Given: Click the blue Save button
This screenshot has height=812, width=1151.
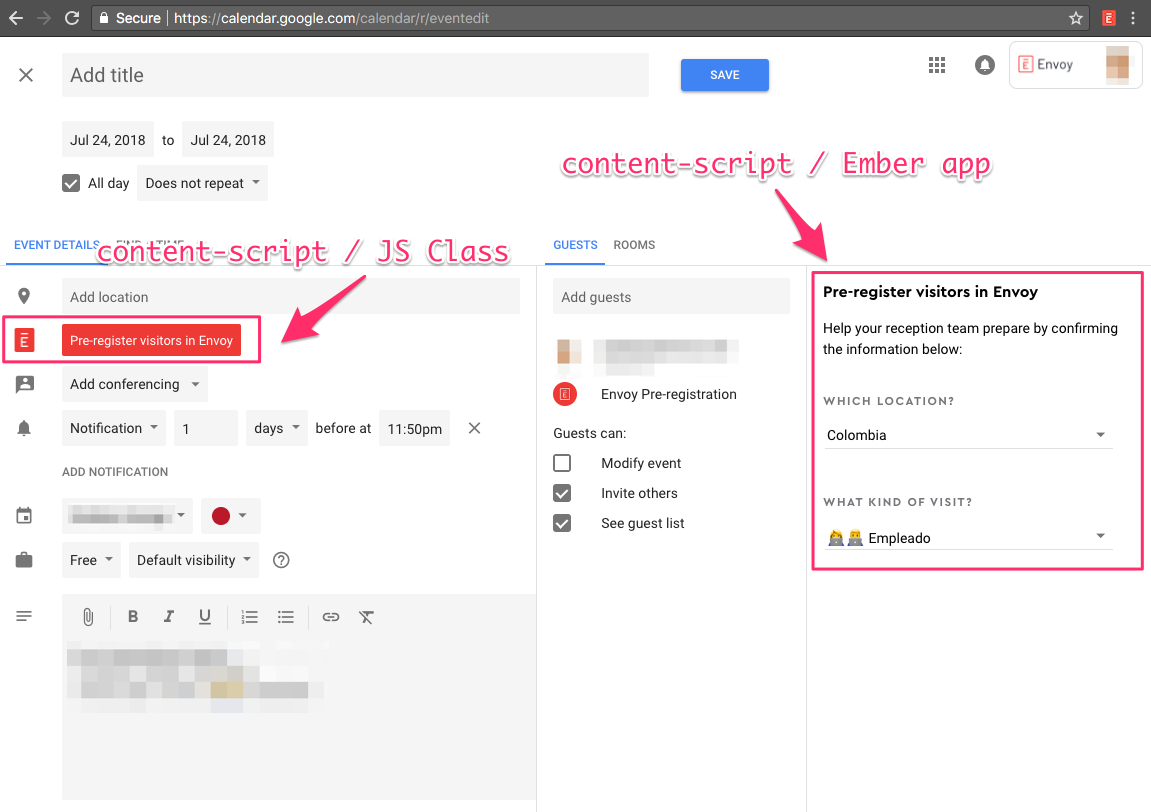Looking at the screenshot, I should point(725,75).
